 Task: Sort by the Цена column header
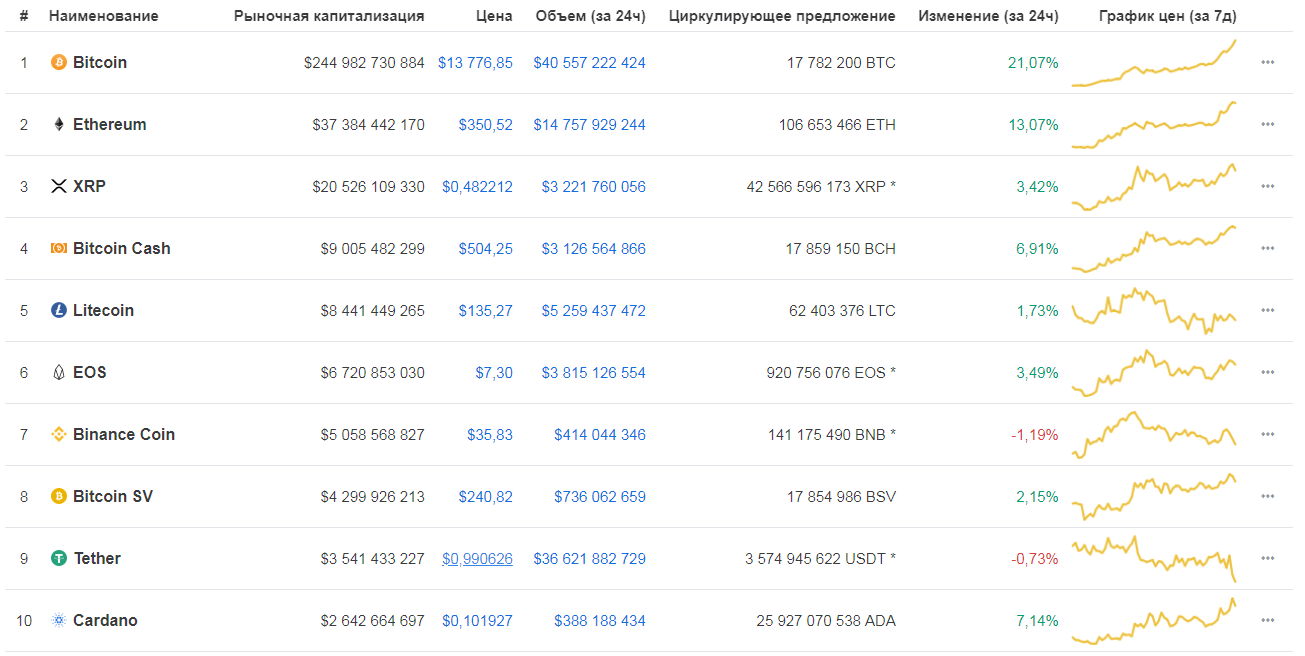pos(495,16)
